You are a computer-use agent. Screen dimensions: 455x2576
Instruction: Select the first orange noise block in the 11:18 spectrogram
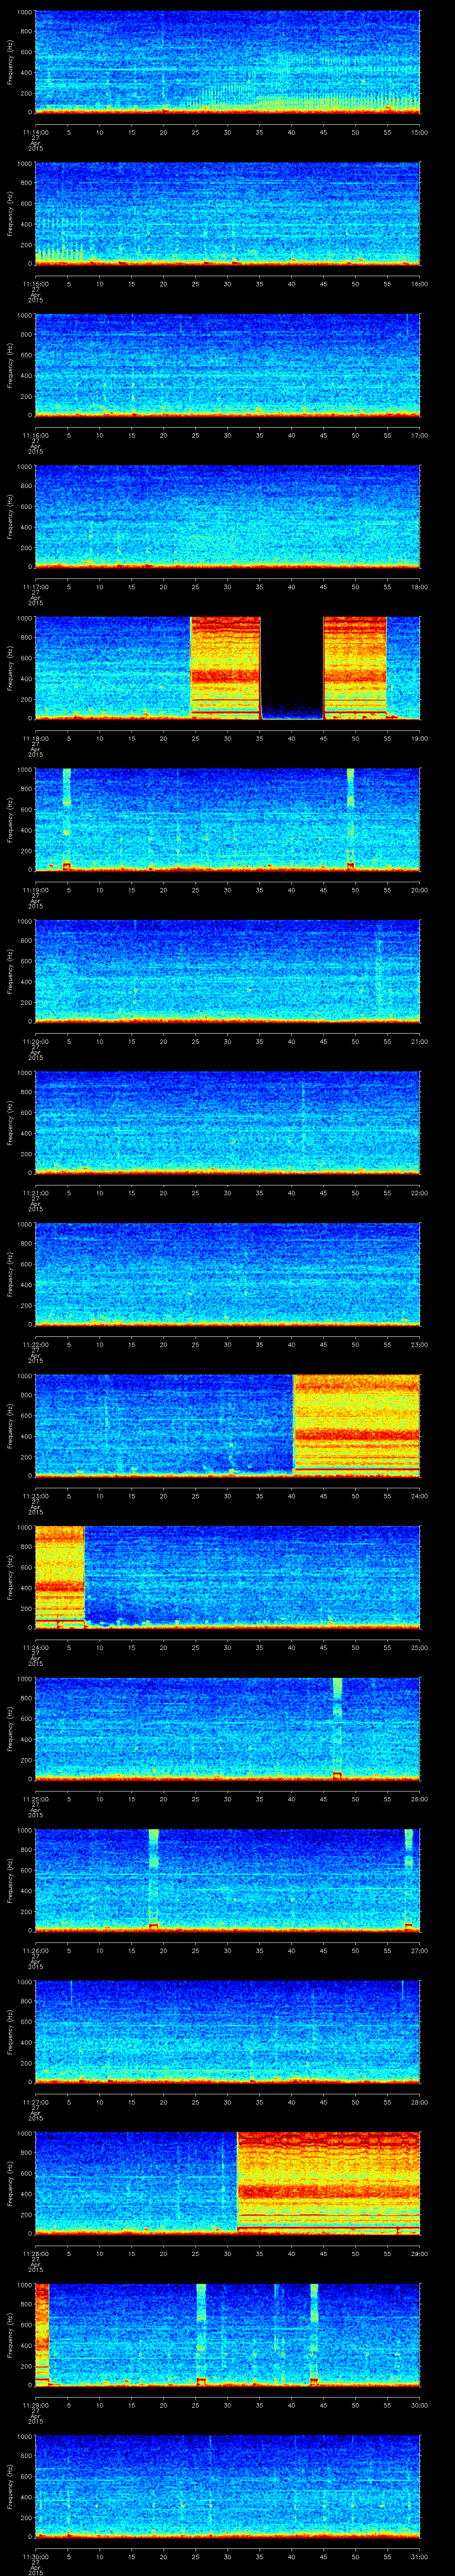click(225, 668)
